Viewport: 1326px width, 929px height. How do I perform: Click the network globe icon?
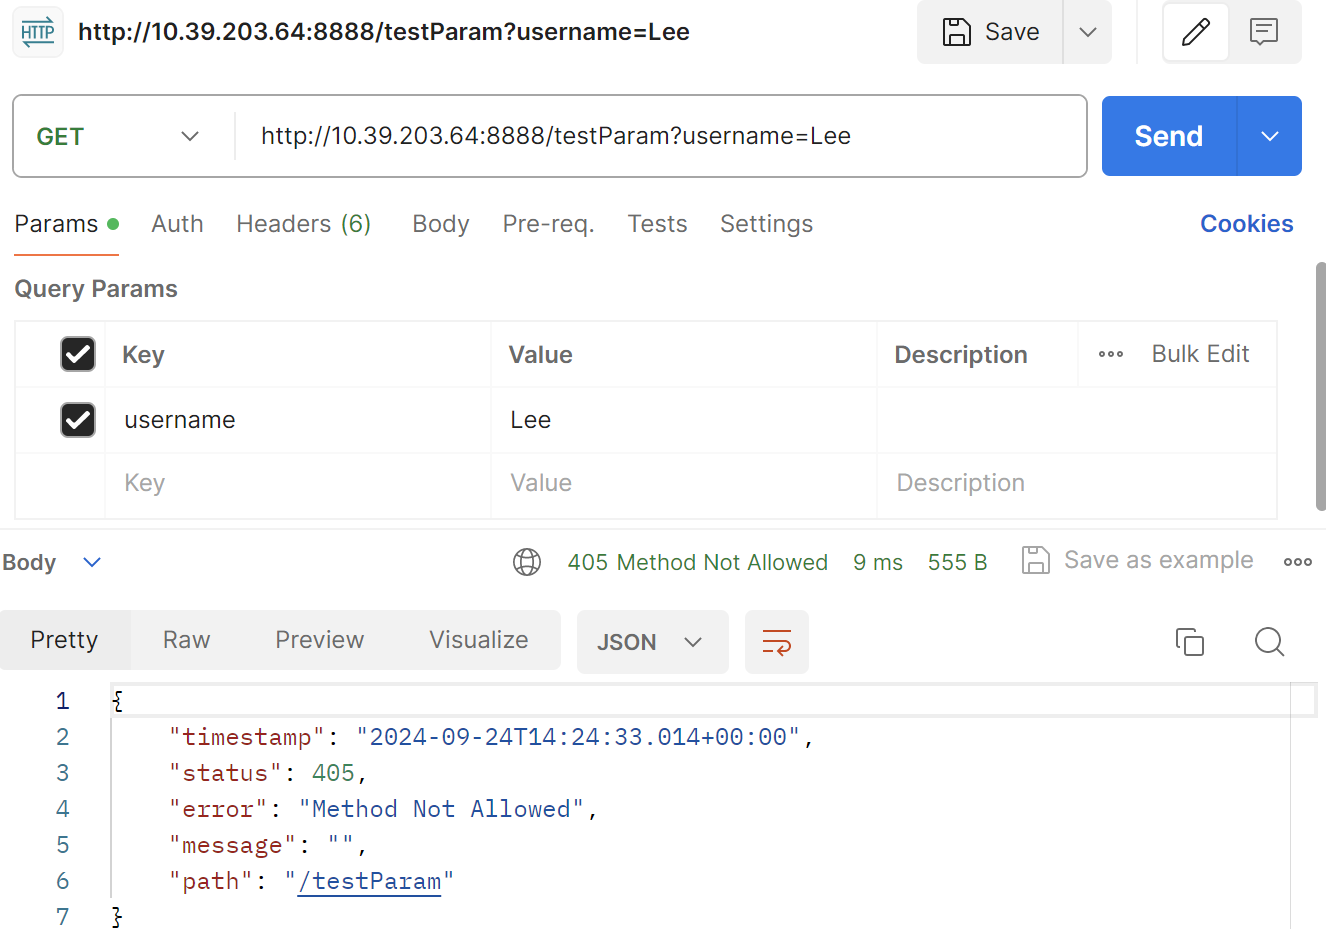527,562
